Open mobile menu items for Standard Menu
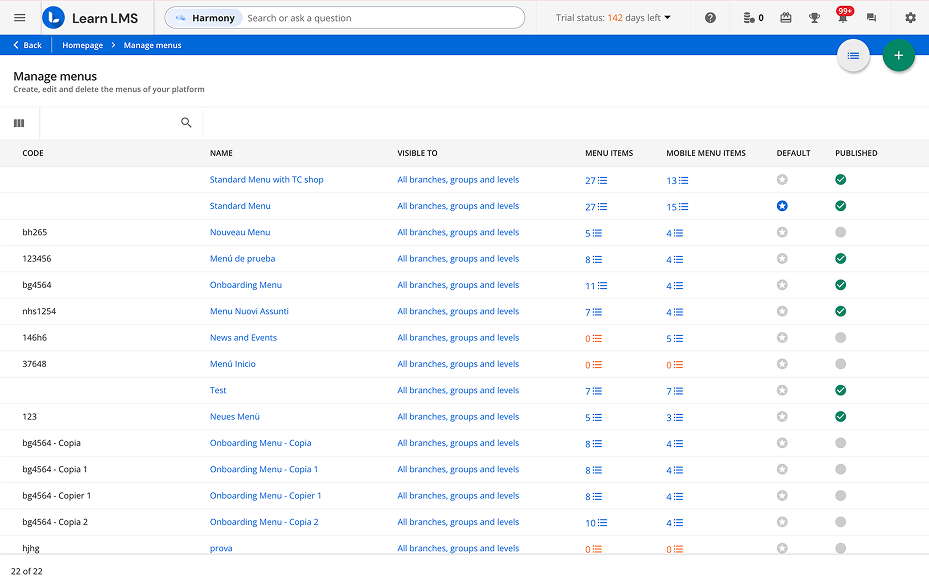 click(677, 207)
